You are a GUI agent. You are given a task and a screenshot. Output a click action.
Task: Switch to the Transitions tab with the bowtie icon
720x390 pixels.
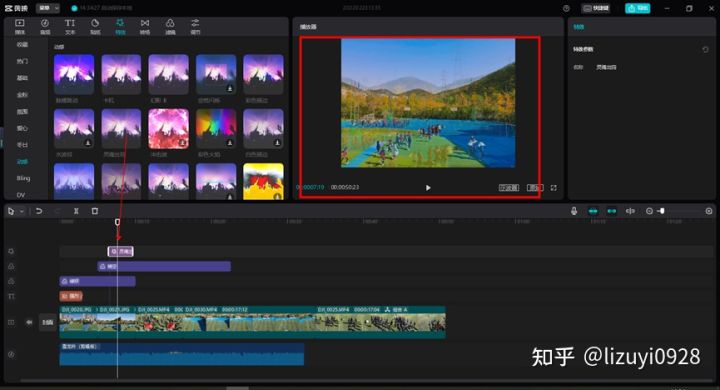tap(145, 27)
